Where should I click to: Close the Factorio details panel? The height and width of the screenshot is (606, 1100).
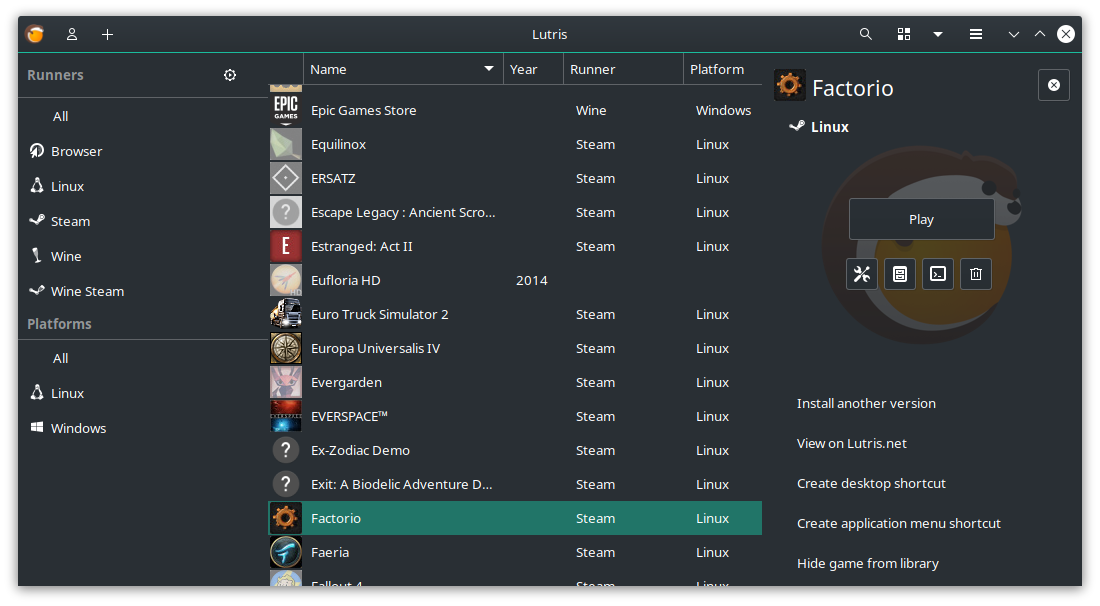[1054, 85]
